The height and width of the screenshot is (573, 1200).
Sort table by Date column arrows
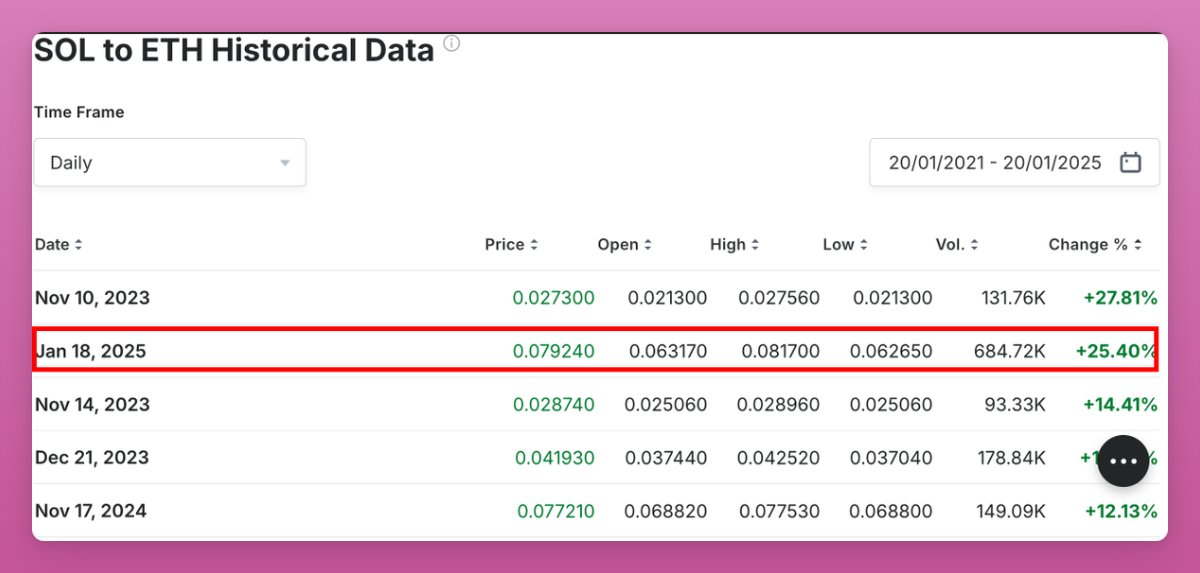pyautogui.click(x=79, y=245)
